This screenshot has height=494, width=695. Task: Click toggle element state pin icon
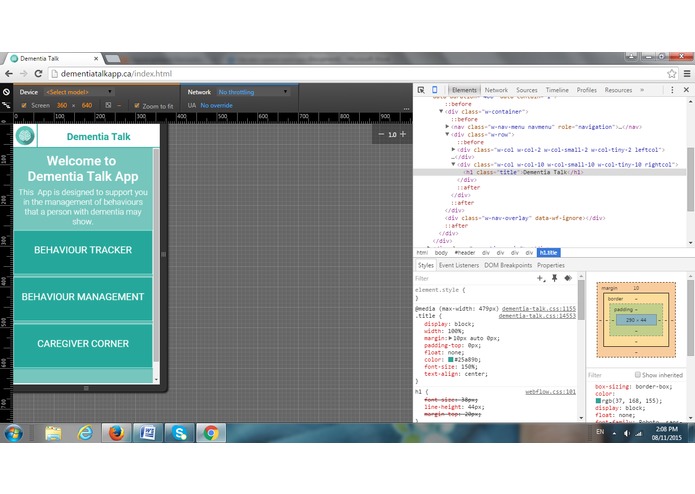tap(554, 278)
